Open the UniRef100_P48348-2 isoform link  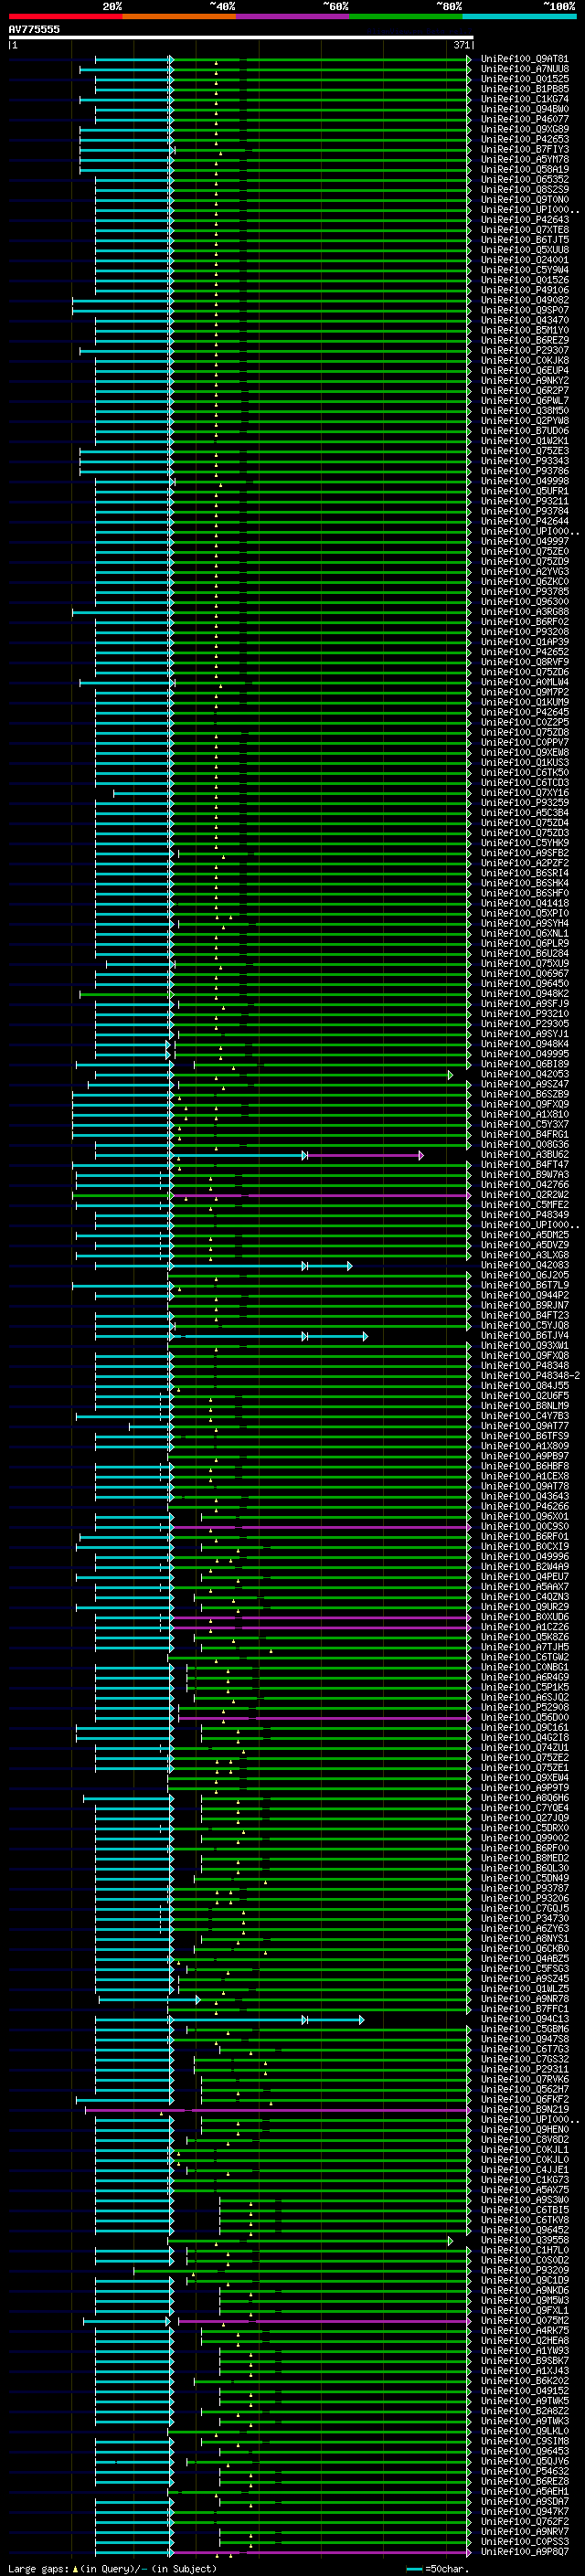[530, 1376]
